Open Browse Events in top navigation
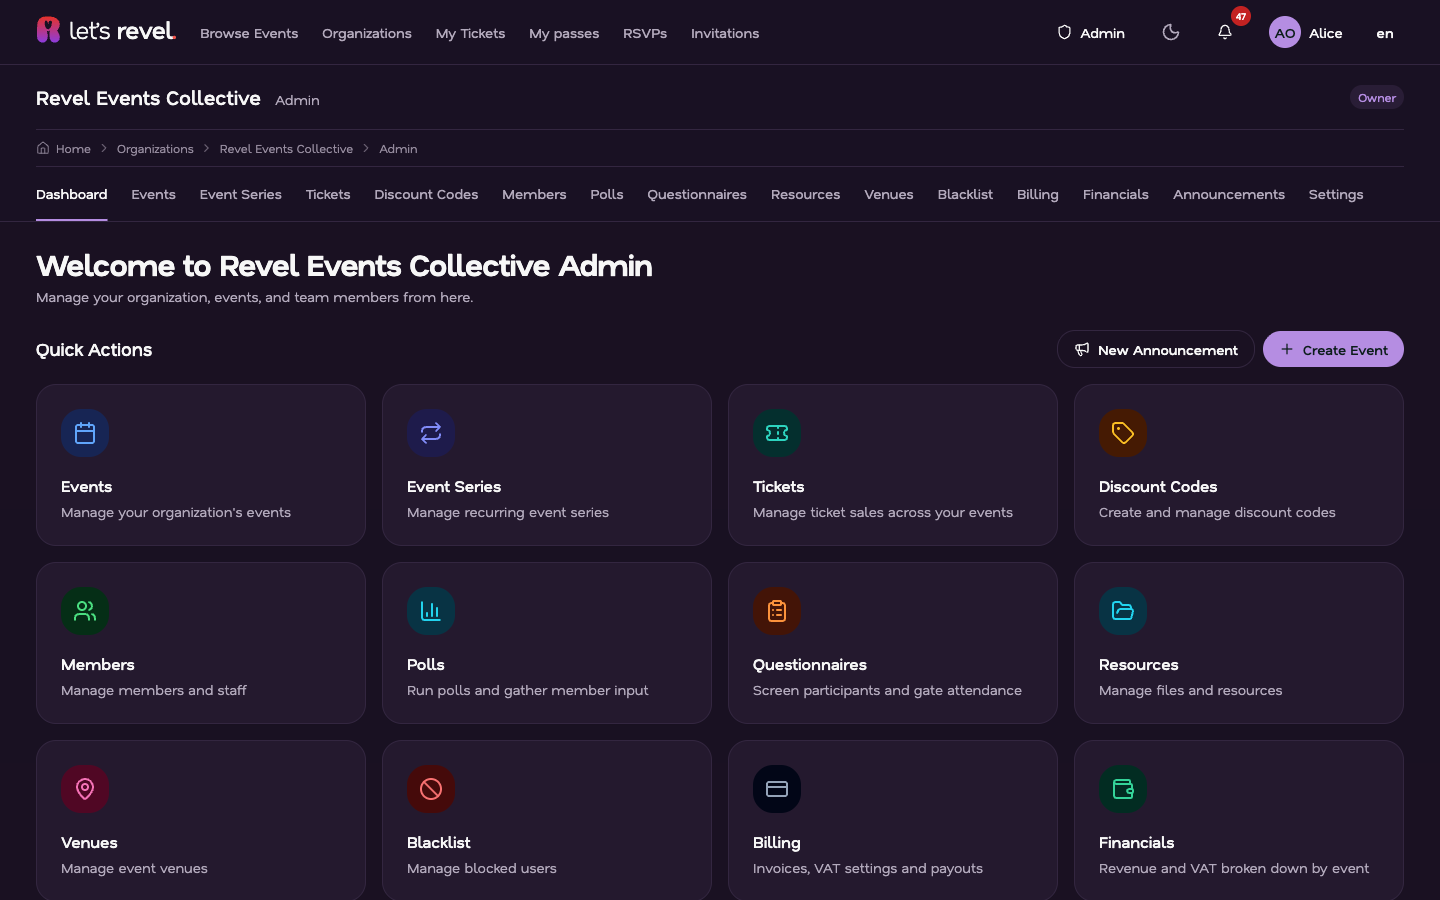The width and height of the screenshot is (1440, 900). [x=249, y=33]
